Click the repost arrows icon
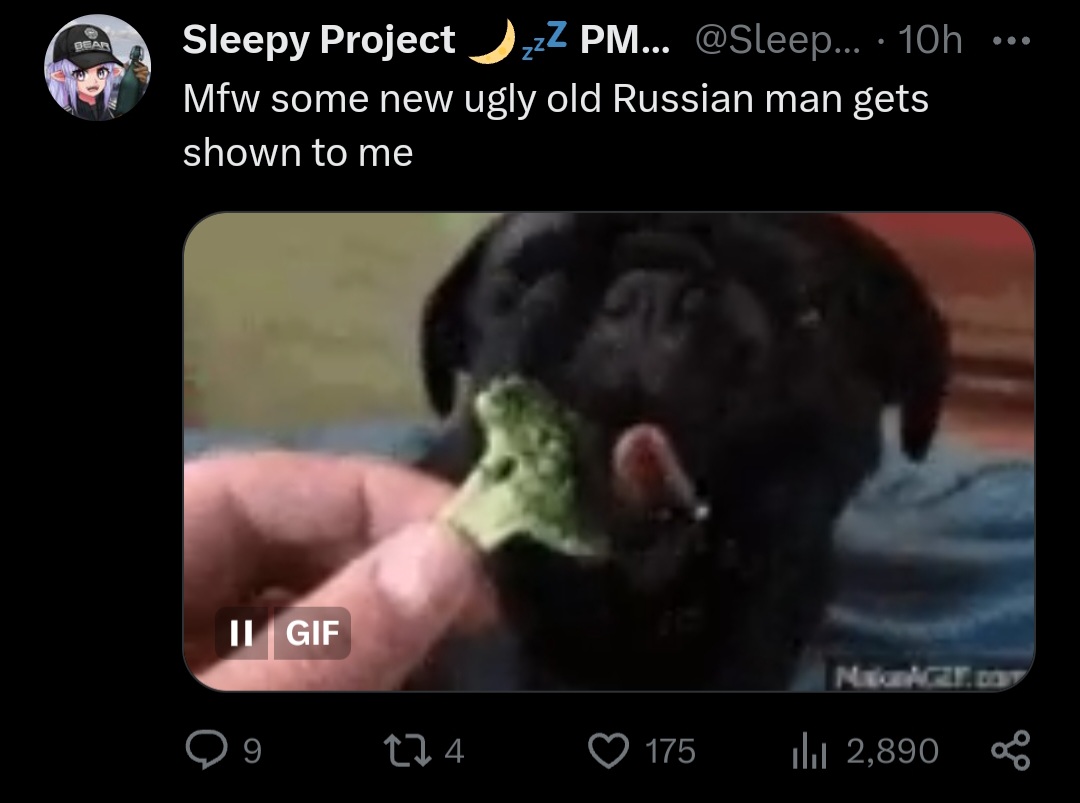Viewport: 1080px width, 803px height. pos(407,750)
